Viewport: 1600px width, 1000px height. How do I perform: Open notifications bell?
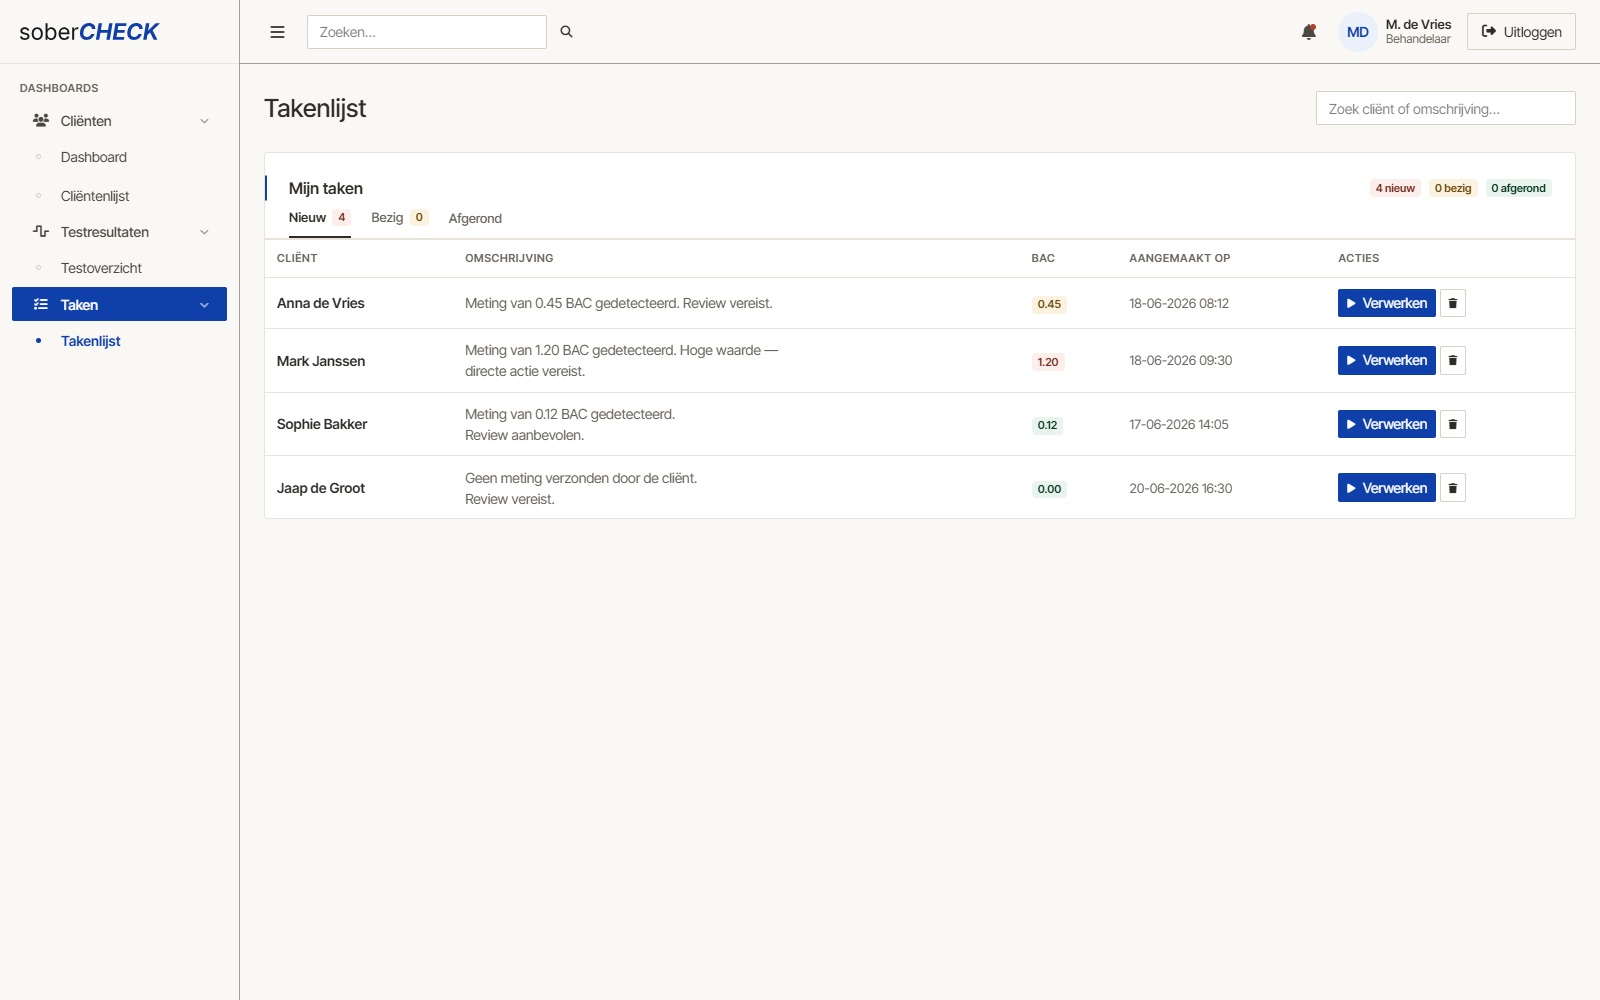(x=1309, y=32)
